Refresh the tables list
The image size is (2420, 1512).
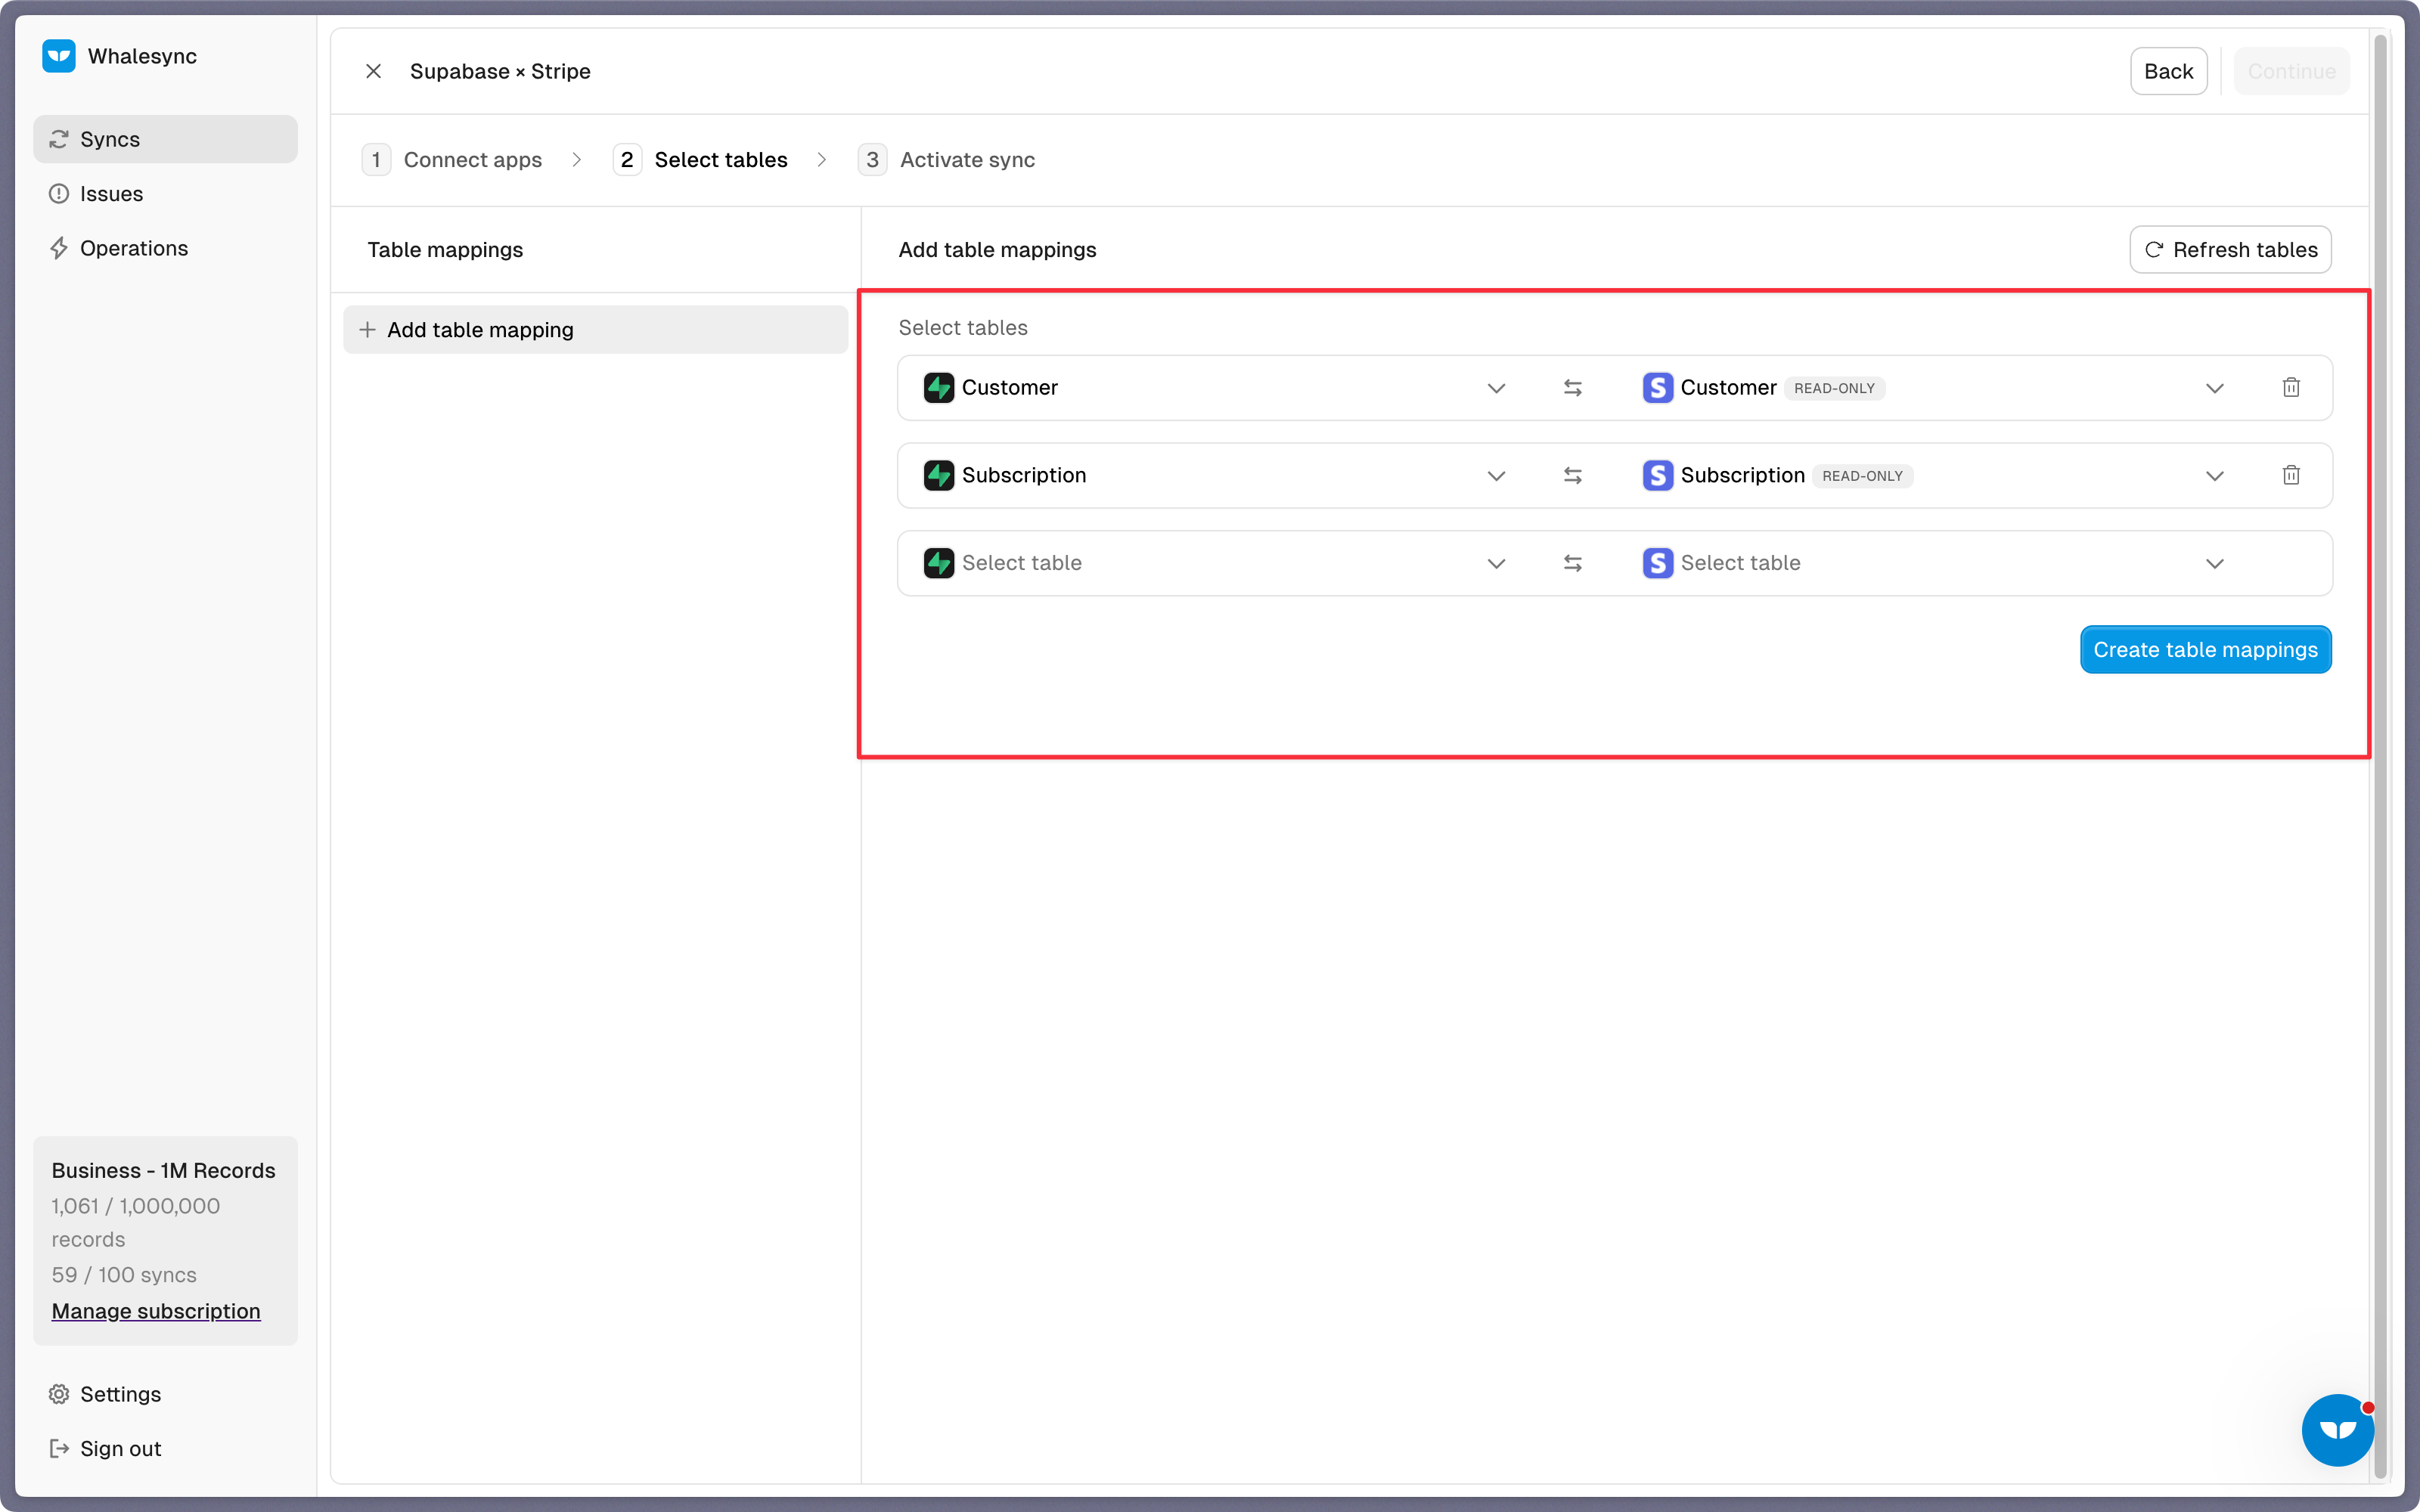[2230, 250]
